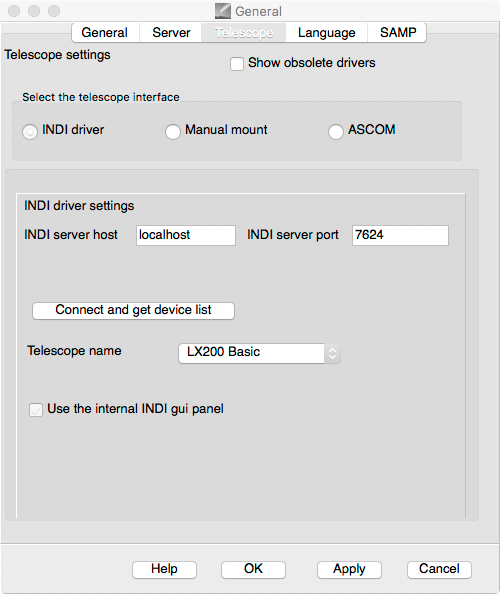Select the ASCOM radio button
The height and width of the screenshot is (594, 500).
336,131
